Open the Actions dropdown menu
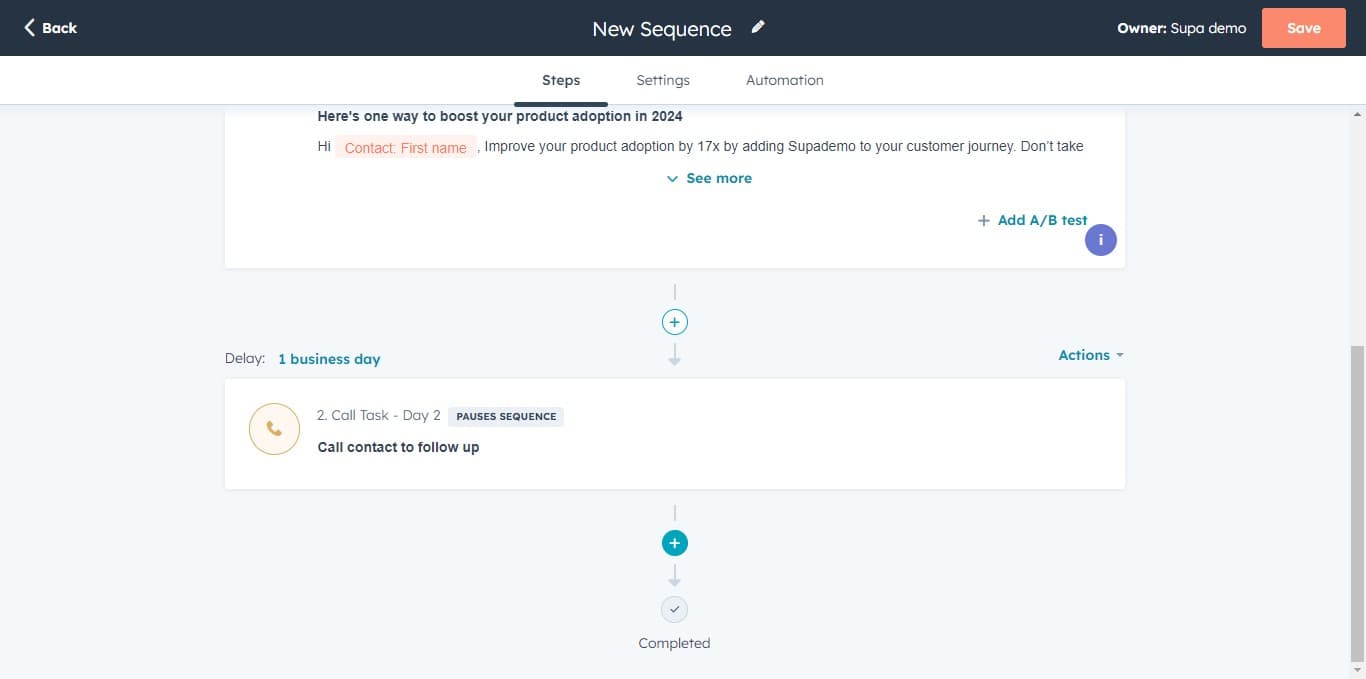The image size is (1366, 679). (x=1091, y=355)
